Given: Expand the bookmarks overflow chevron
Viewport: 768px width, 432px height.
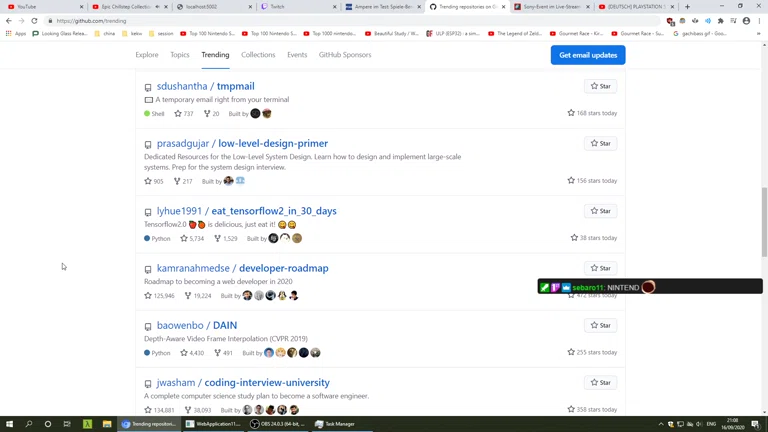Looking at the screenshot, I should coord(759,34).
